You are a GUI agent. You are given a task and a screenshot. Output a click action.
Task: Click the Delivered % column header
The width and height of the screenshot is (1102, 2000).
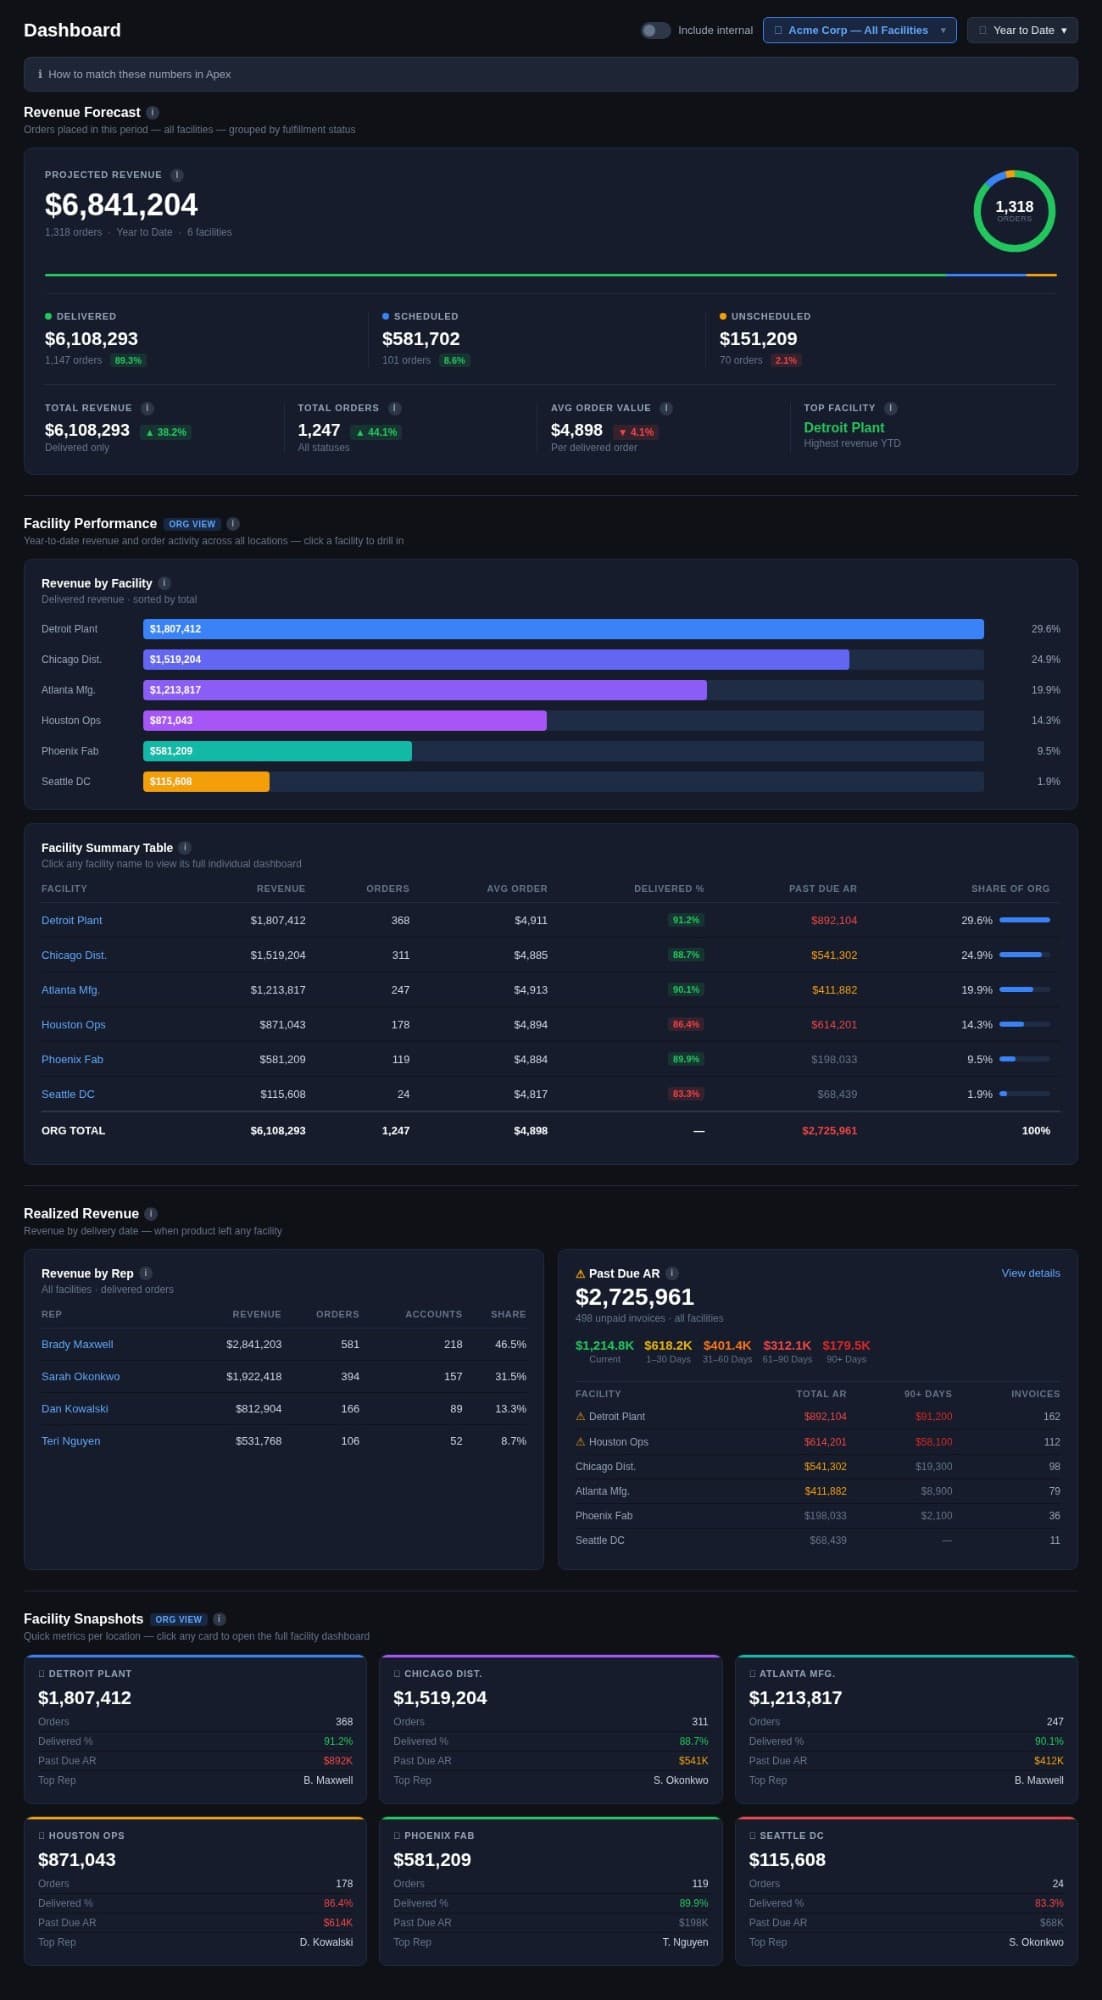[669, 889]
